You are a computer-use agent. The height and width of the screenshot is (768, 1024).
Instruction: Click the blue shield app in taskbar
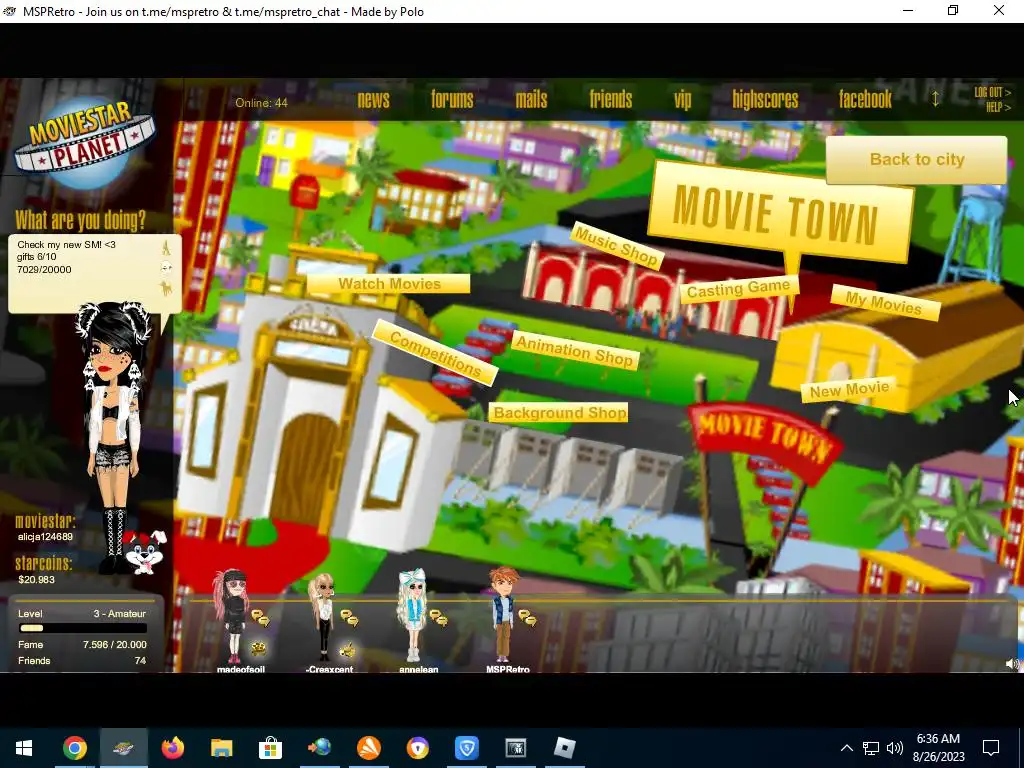466,748
